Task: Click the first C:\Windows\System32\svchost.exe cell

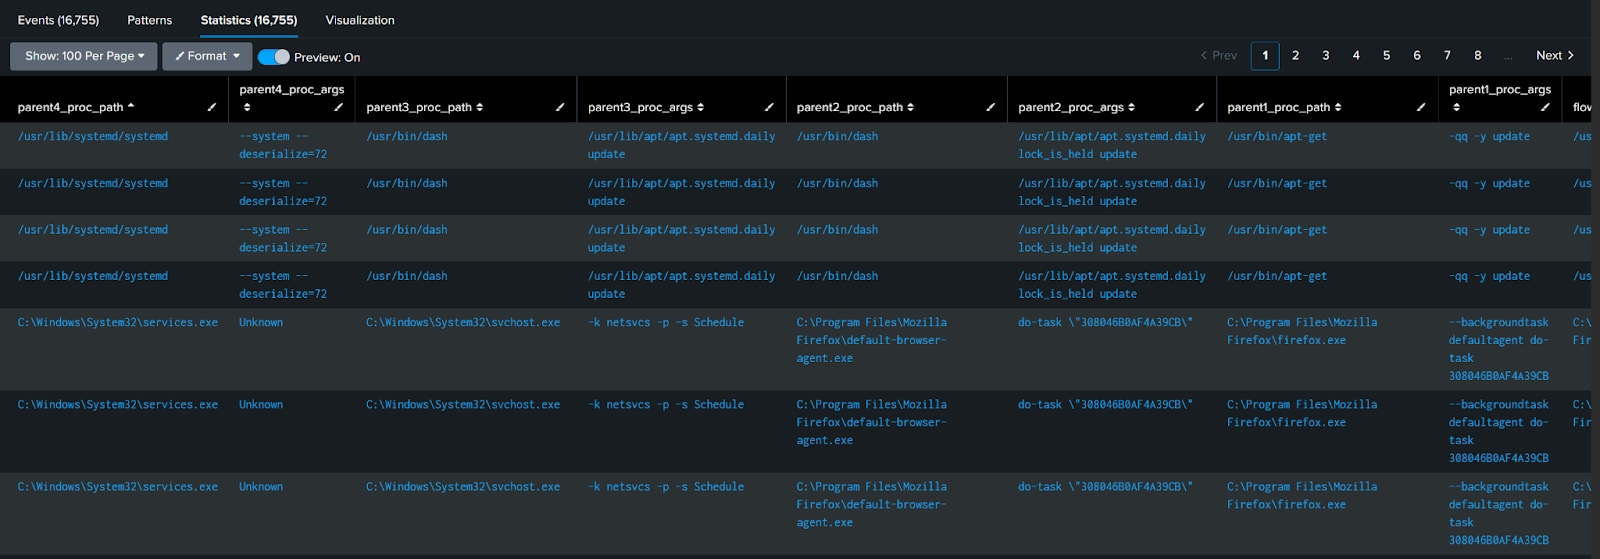Action: [x=463, y=322]
